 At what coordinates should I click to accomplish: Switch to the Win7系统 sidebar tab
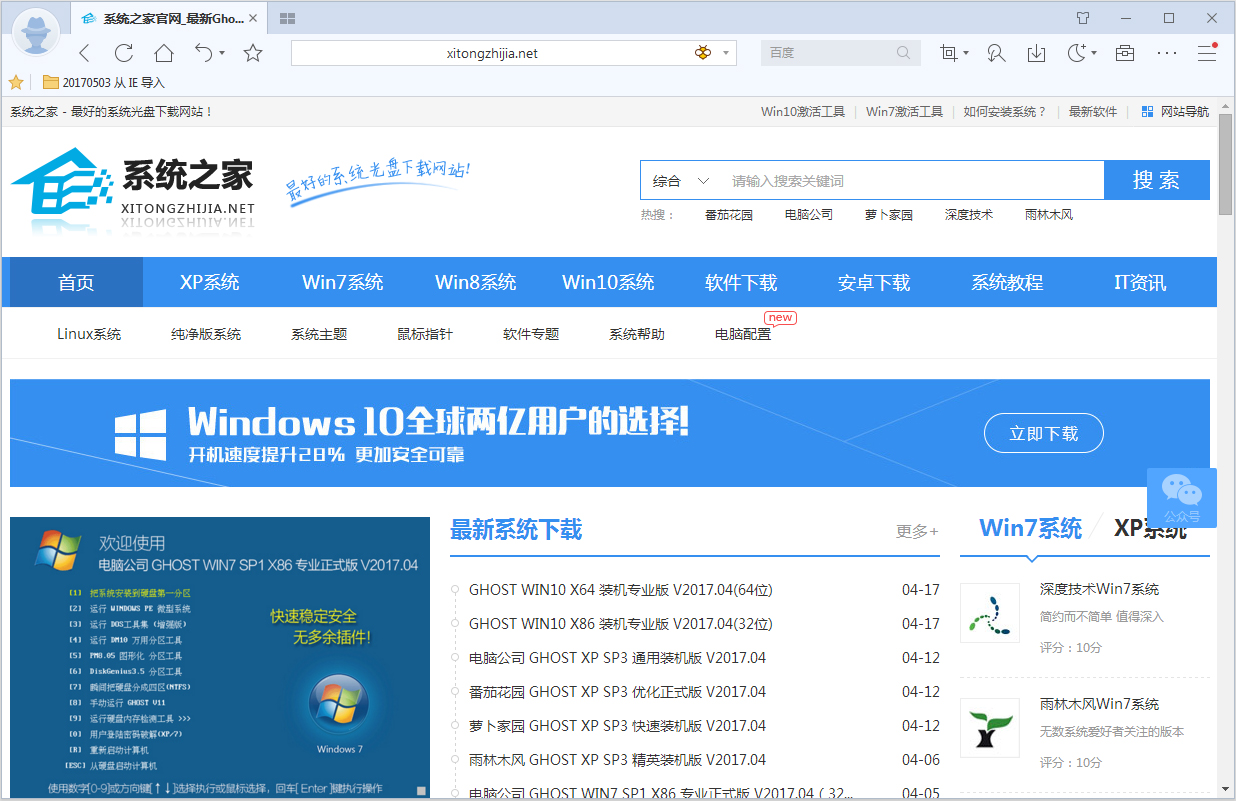pos(1031,528)
